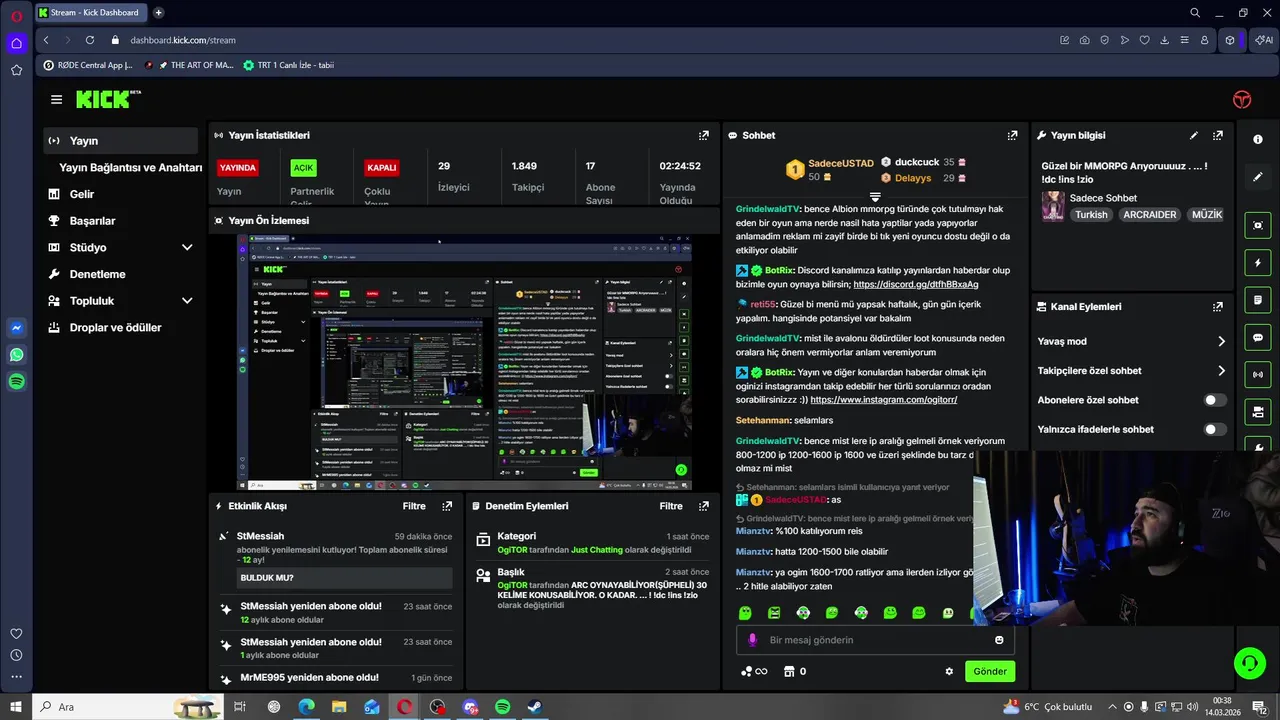1280x720 pixels.
Task: Open WhatsApp in Opera sidebar
Action: 16,354
